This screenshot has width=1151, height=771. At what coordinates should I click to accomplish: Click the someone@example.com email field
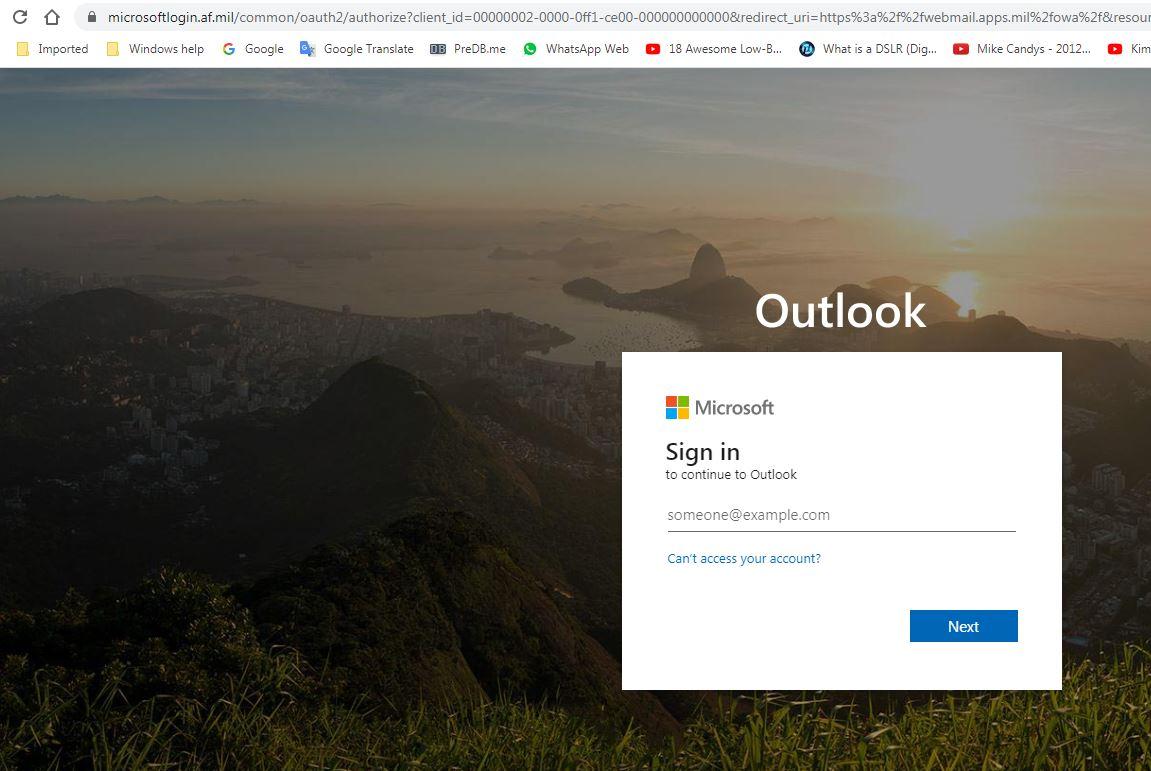click(841, 515)
